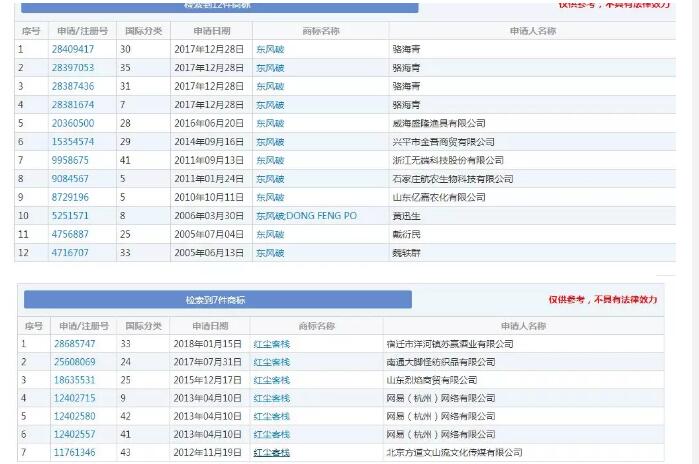Viewport: 699px width, 464px height.
Task: Open registration number 8729196
Action: (70, 197)
